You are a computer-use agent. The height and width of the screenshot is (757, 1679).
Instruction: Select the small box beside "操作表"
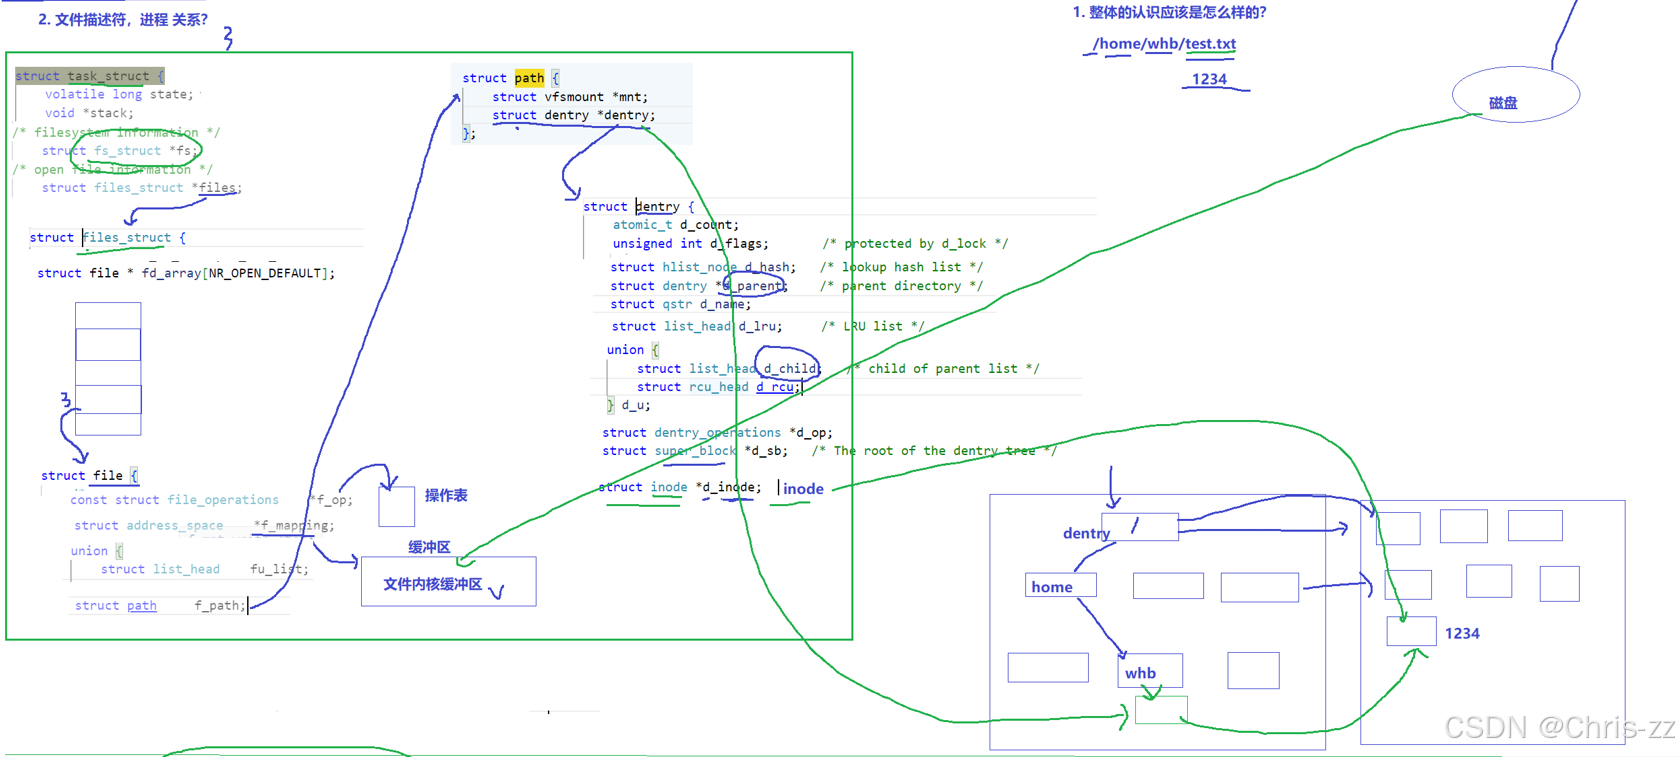tap(397, 506)
